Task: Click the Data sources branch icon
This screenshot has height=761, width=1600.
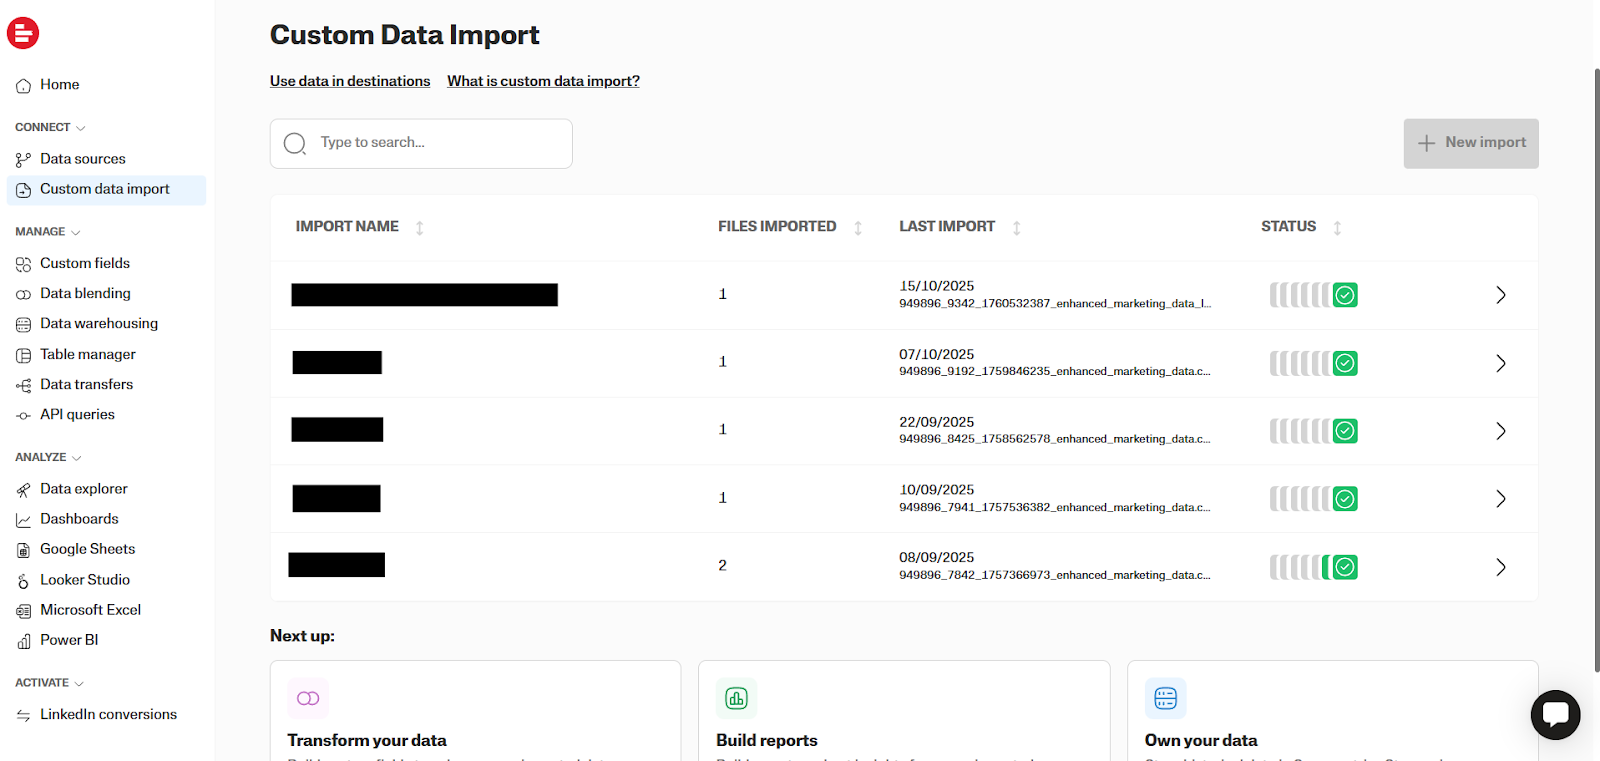Action: [x=23, y=160]
